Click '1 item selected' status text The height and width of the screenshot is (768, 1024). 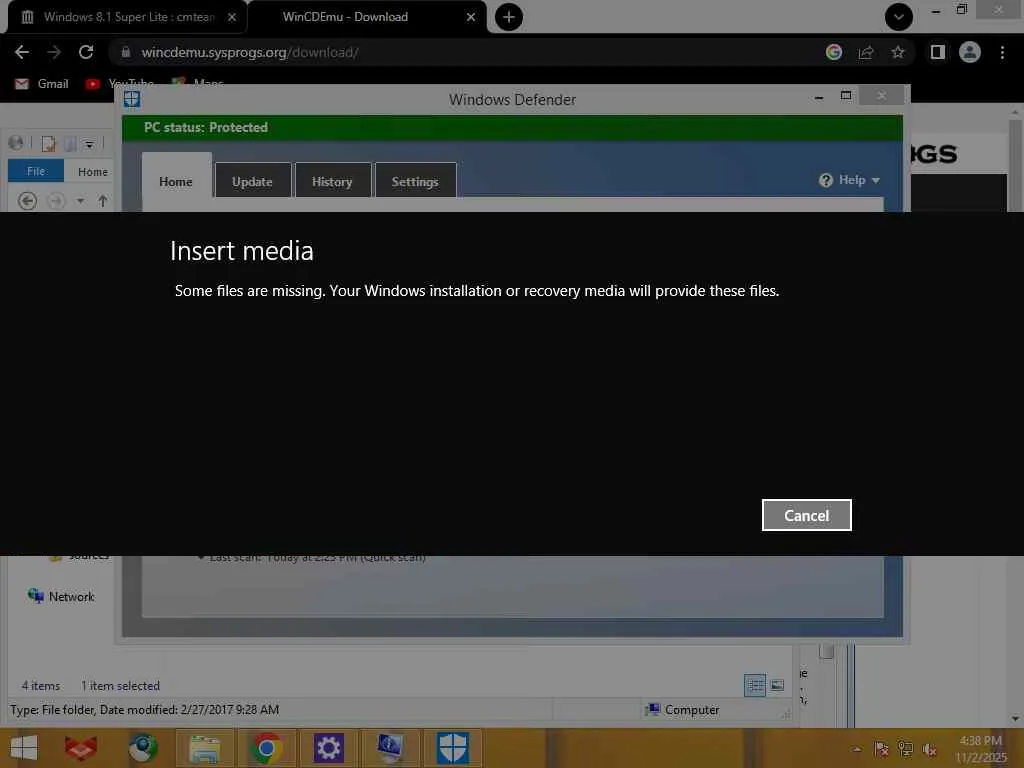[x=120, y=686]
